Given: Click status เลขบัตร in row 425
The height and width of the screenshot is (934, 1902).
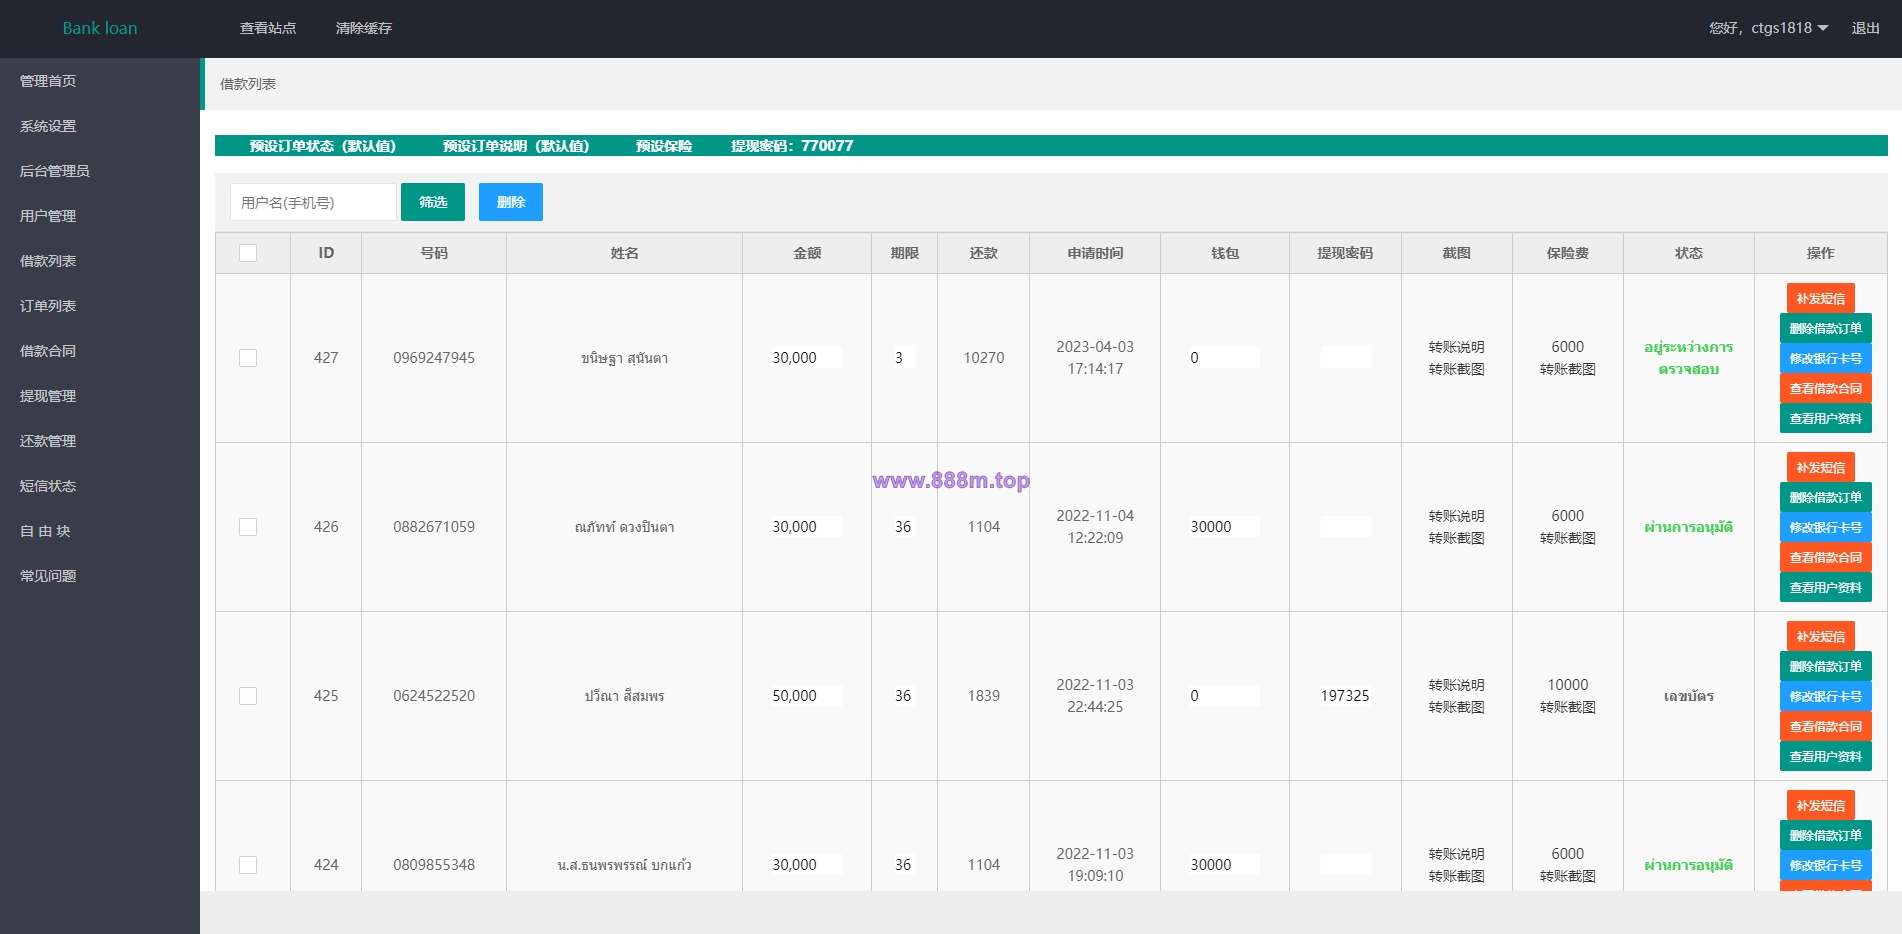Looking at the screenshot, I should [1688, 696].
